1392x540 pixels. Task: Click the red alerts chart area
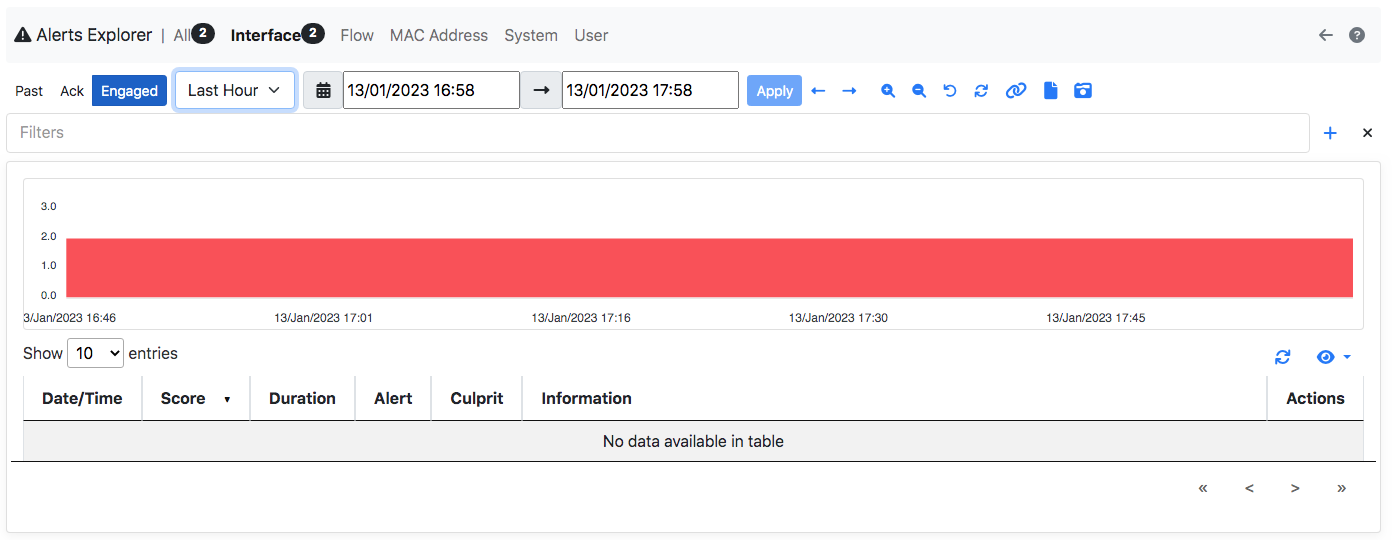(710, 268)
